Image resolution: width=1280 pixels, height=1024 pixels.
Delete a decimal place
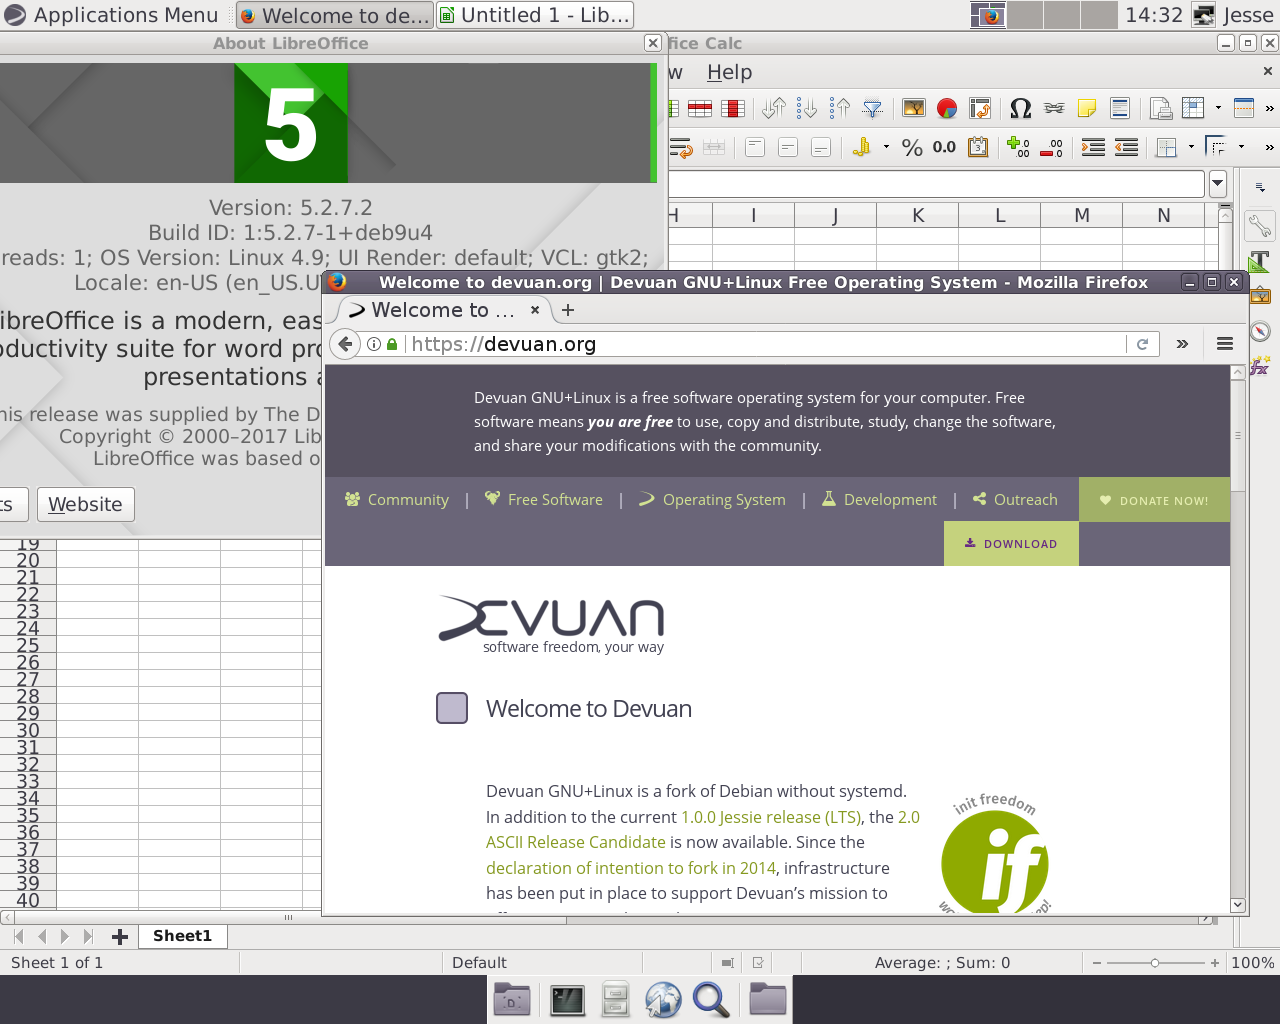pos(1051,147)
